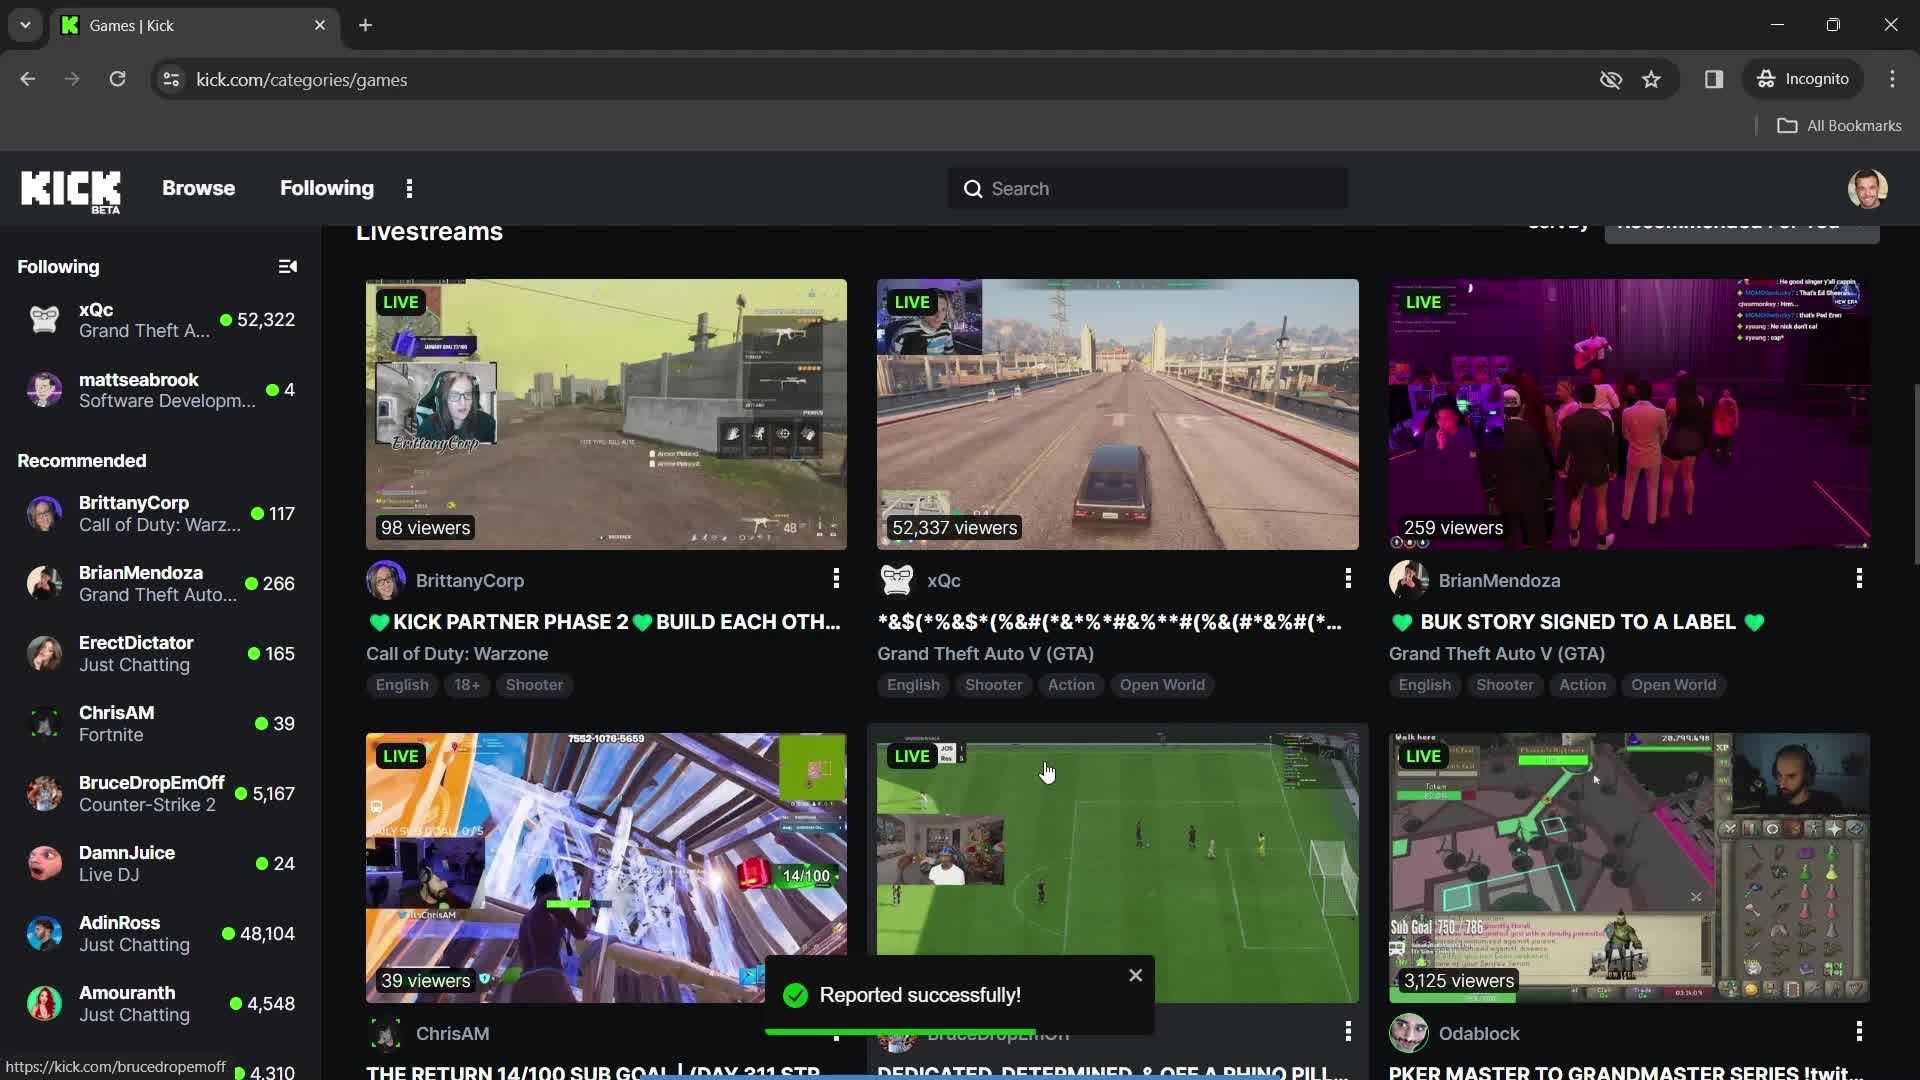Open BrittanyCorp Warzone stream thumbnail
1920x1080 pixels.
coord(606,414)
